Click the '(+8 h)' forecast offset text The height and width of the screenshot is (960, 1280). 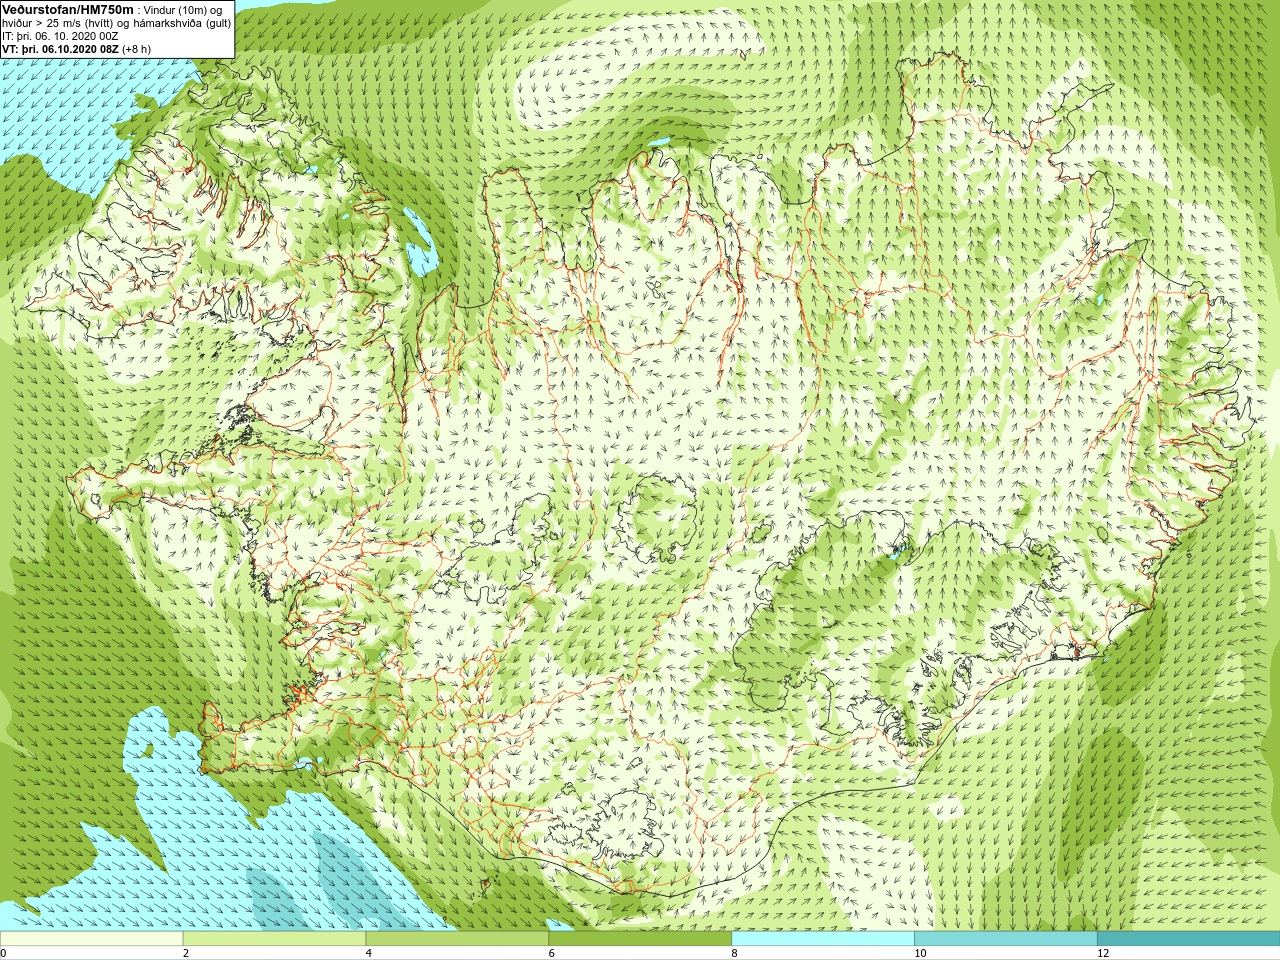[137, 49]
